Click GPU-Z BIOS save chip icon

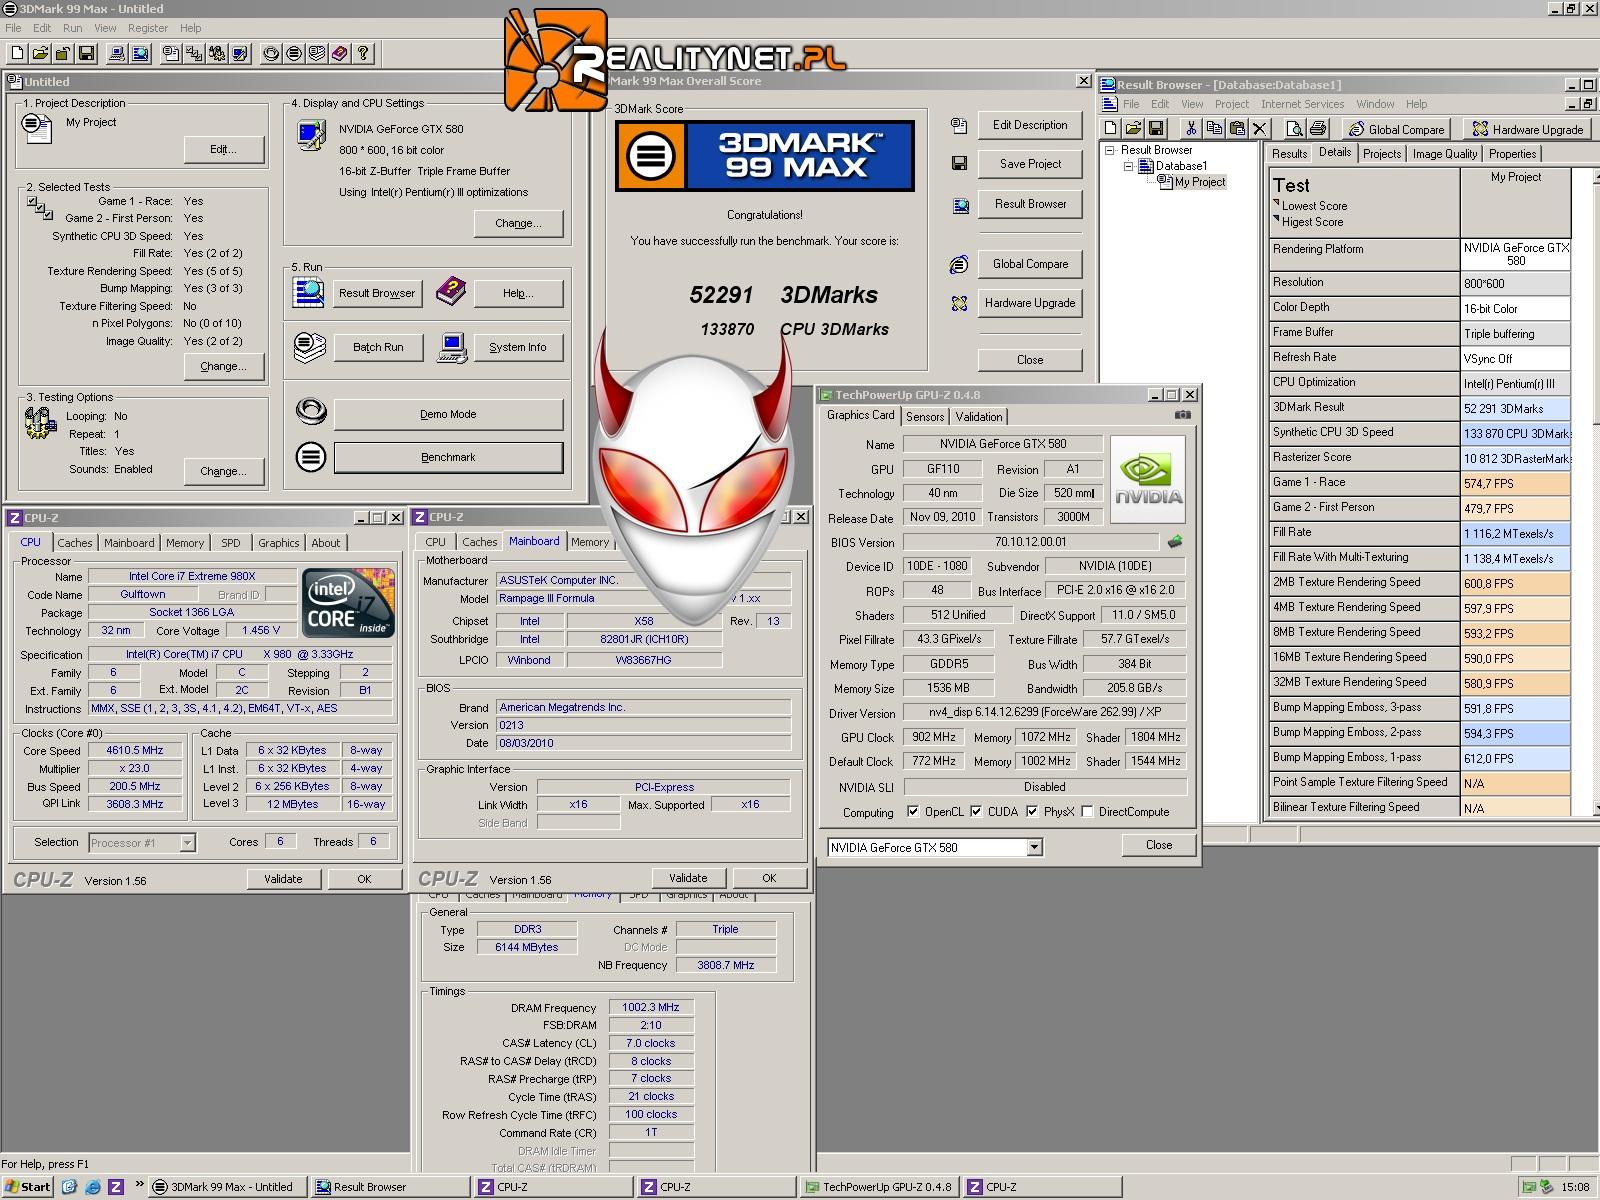click(x=1175, y=541)
